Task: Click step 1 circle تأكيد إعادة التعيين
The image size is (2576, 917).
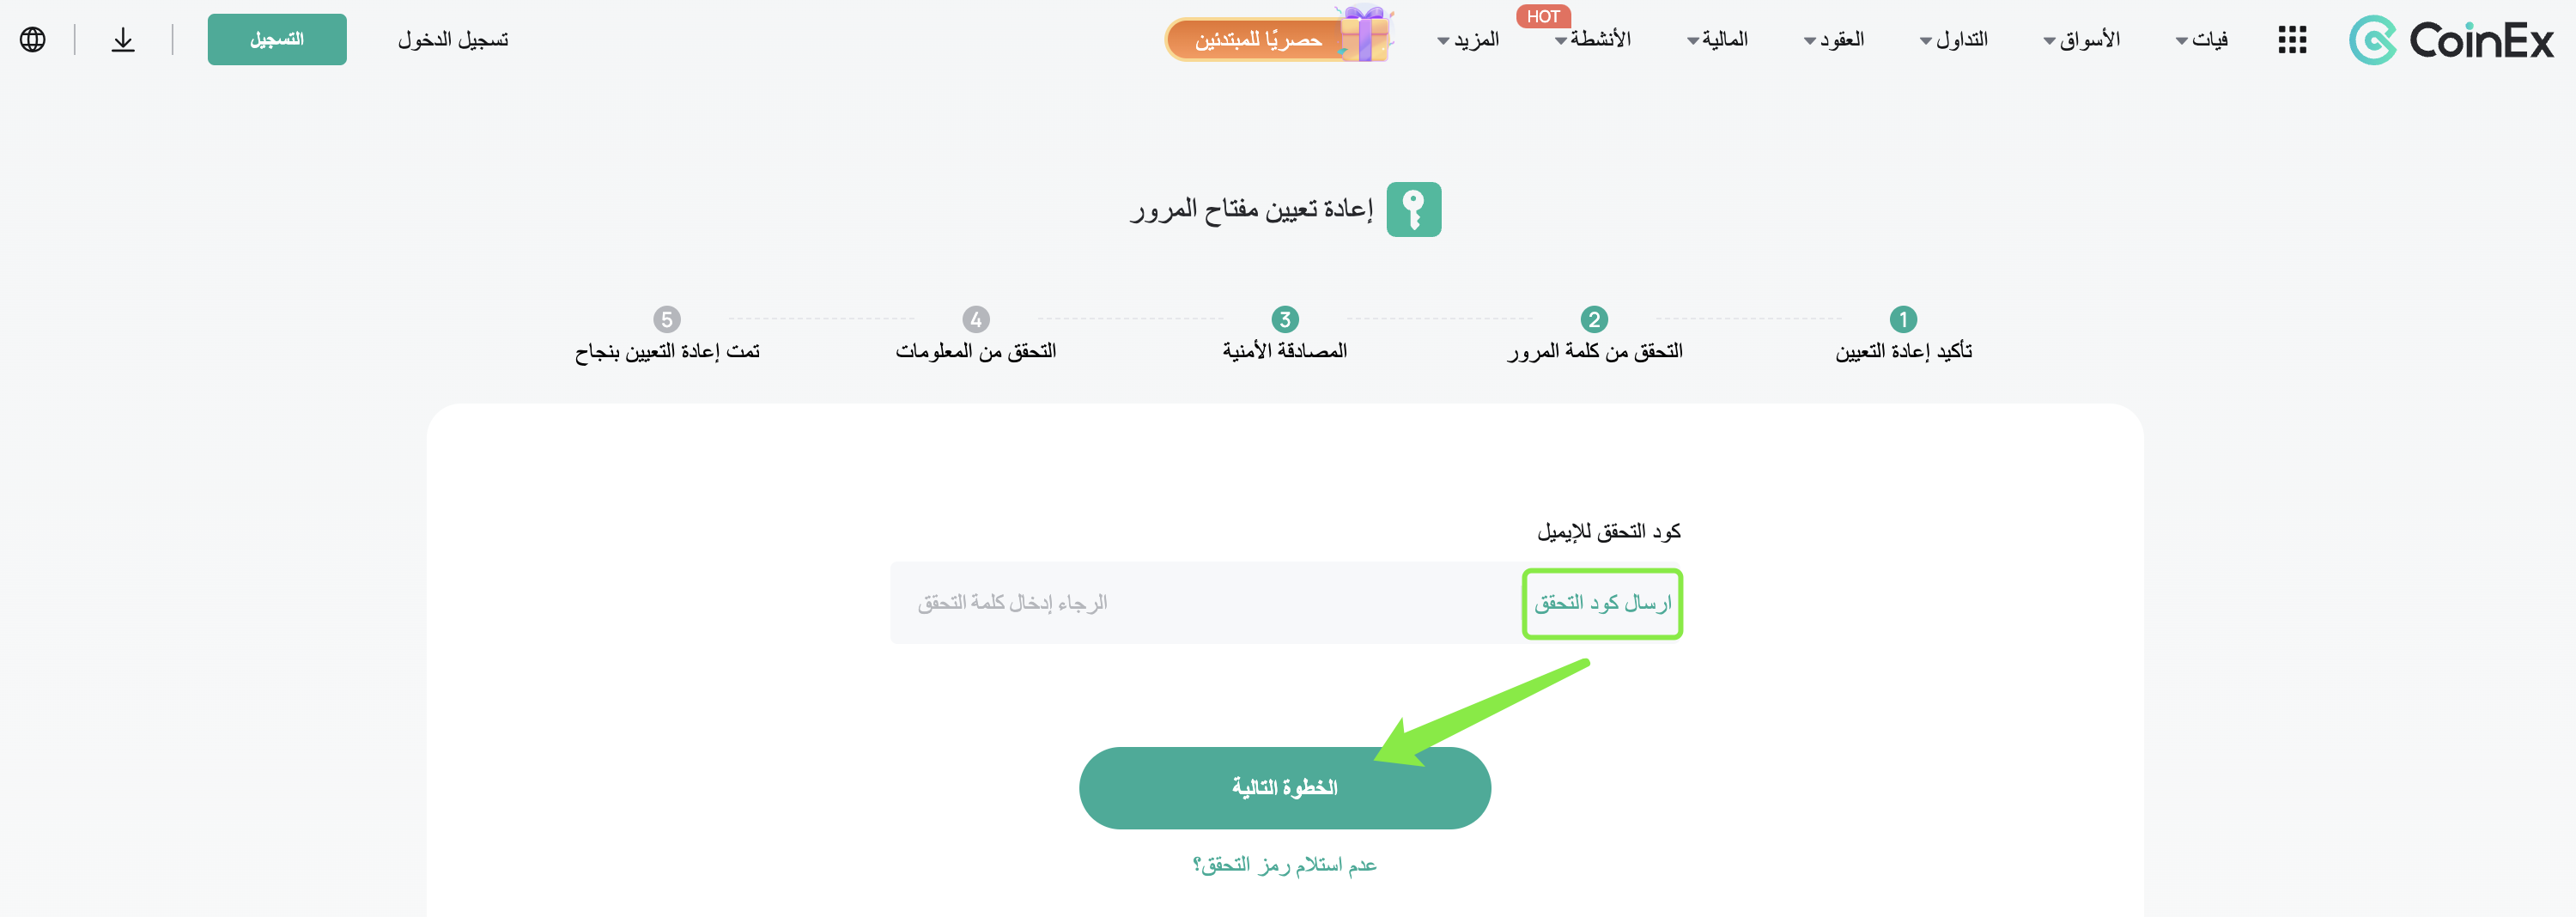Action: 1903,319
